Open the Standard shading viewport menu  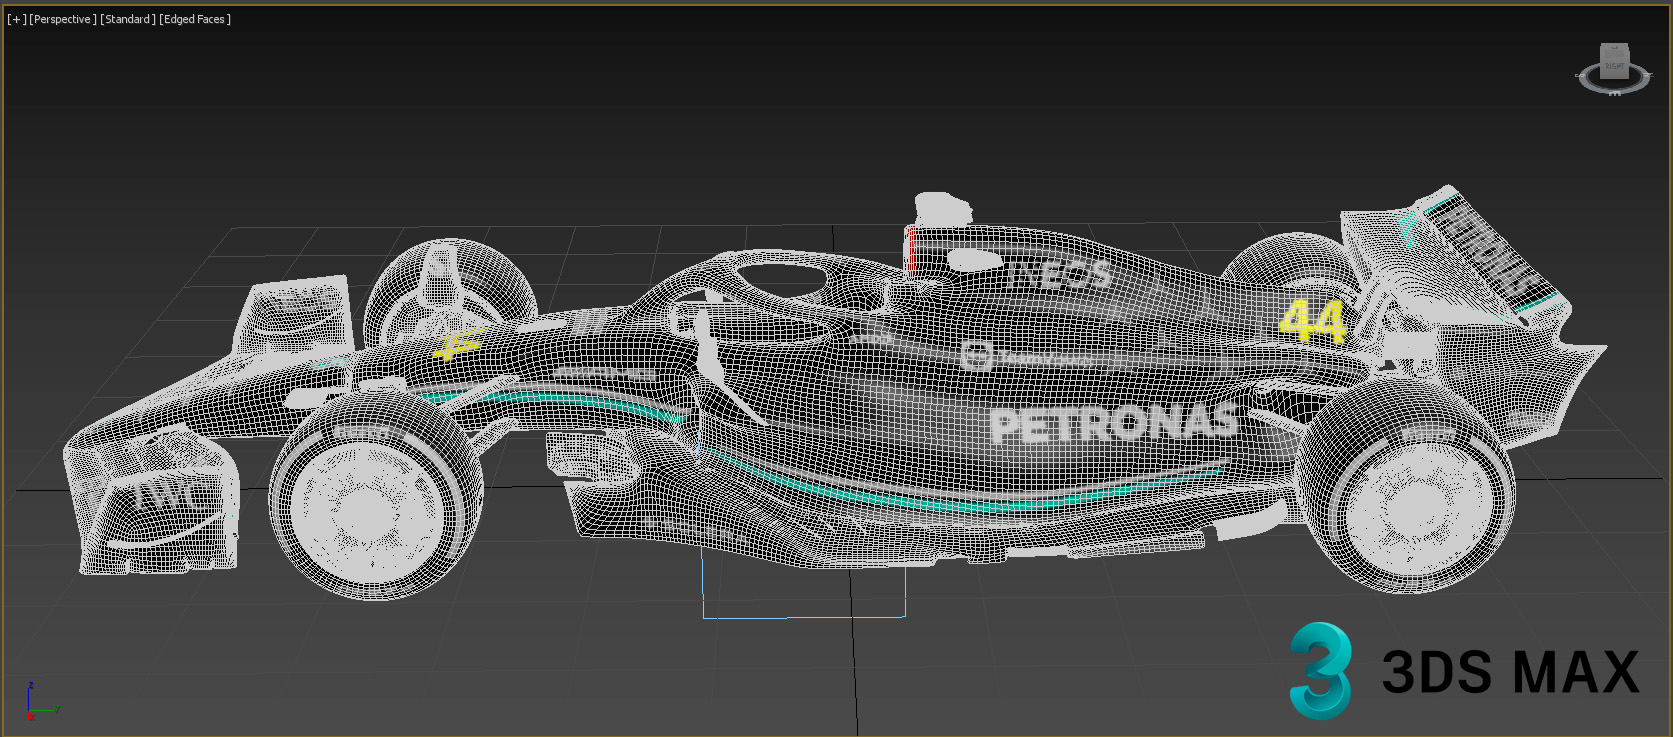tap(128, 19)
